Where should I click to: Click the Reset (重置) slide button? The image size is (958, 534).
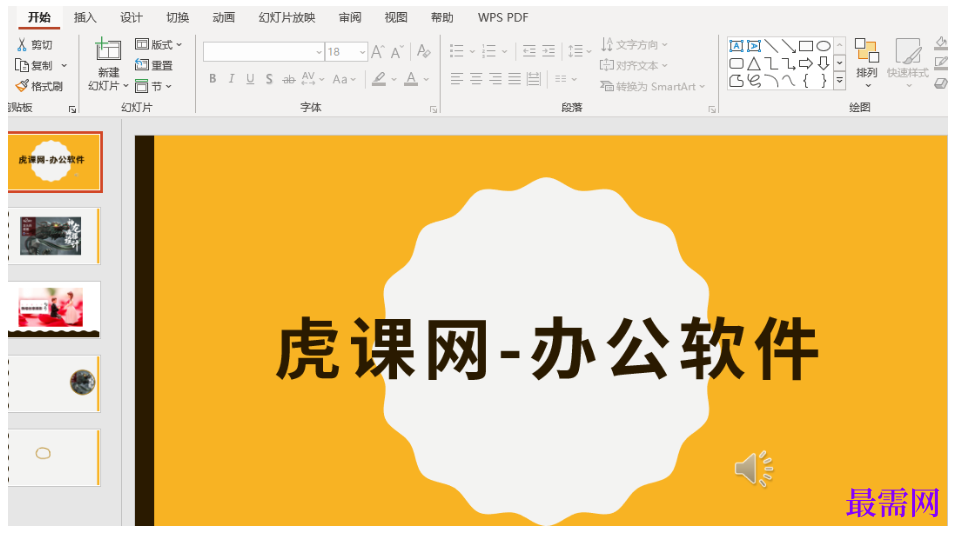(x=154, y=65)
